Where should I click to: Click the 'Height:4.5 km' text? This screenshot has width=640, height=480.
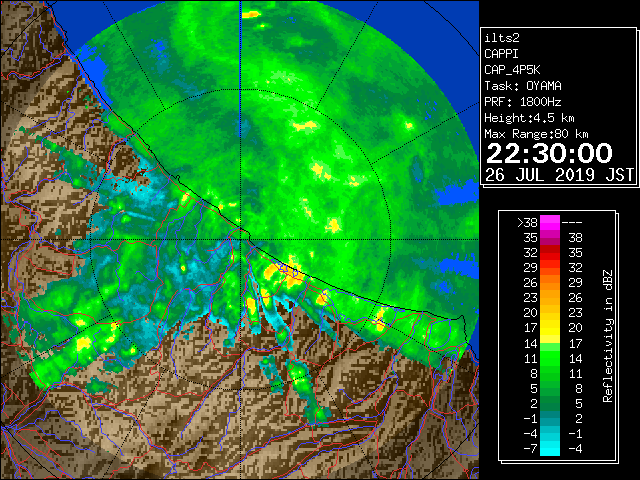click(529, 118)
